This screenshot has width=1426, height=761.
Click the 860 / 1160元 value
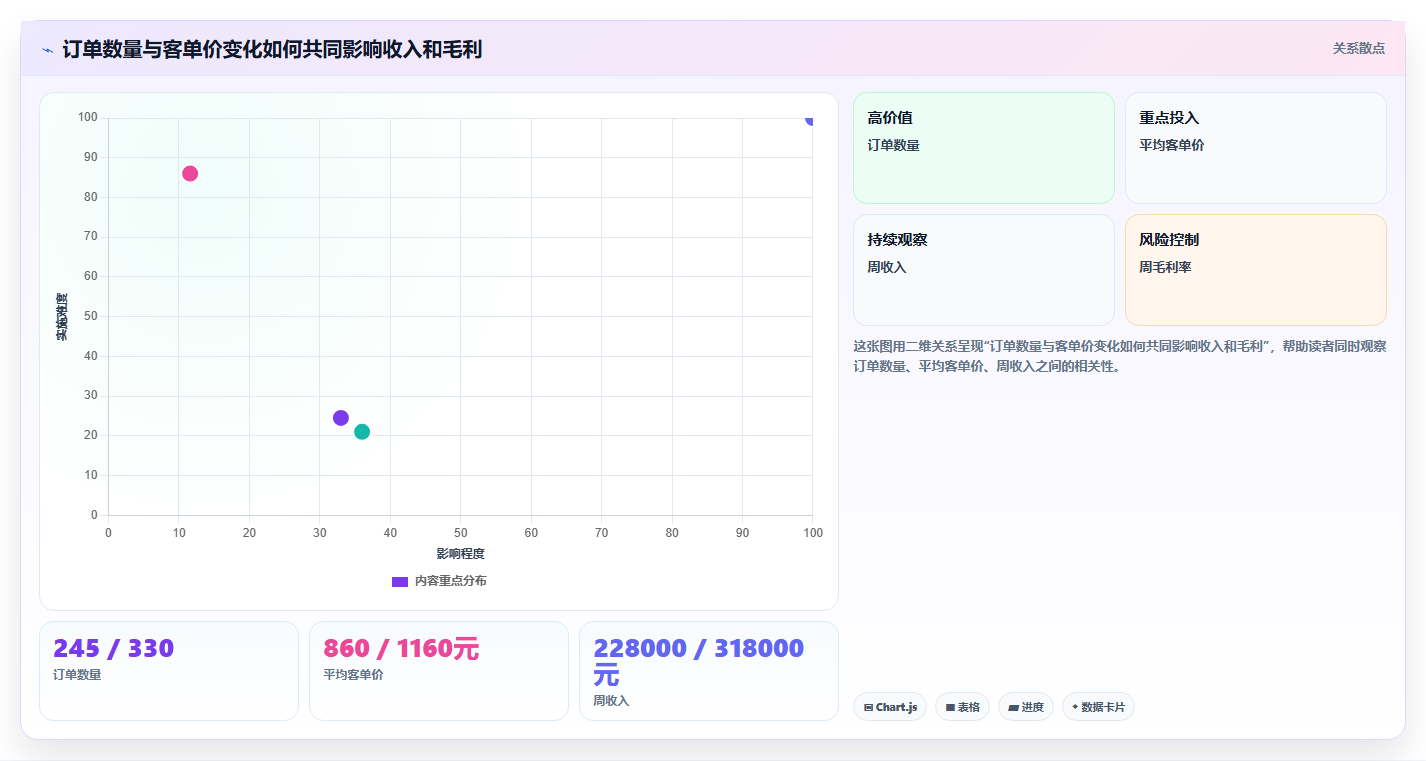(x=401, y=649)
